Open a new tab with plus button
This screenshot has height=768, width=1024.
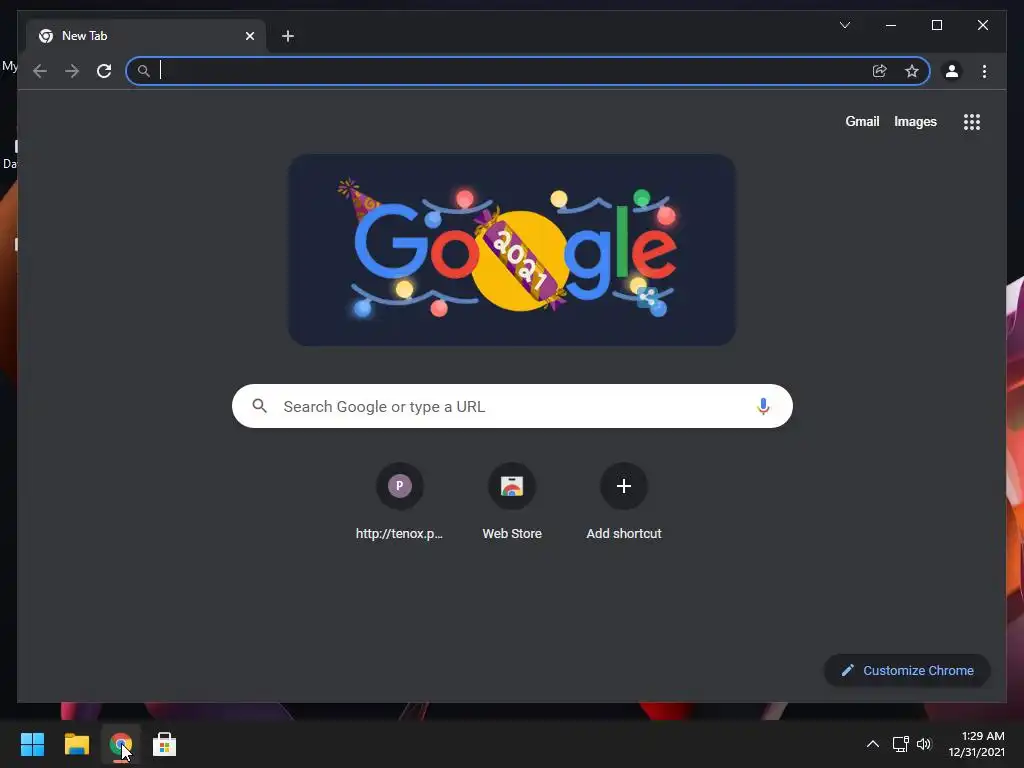pos(288,36)
